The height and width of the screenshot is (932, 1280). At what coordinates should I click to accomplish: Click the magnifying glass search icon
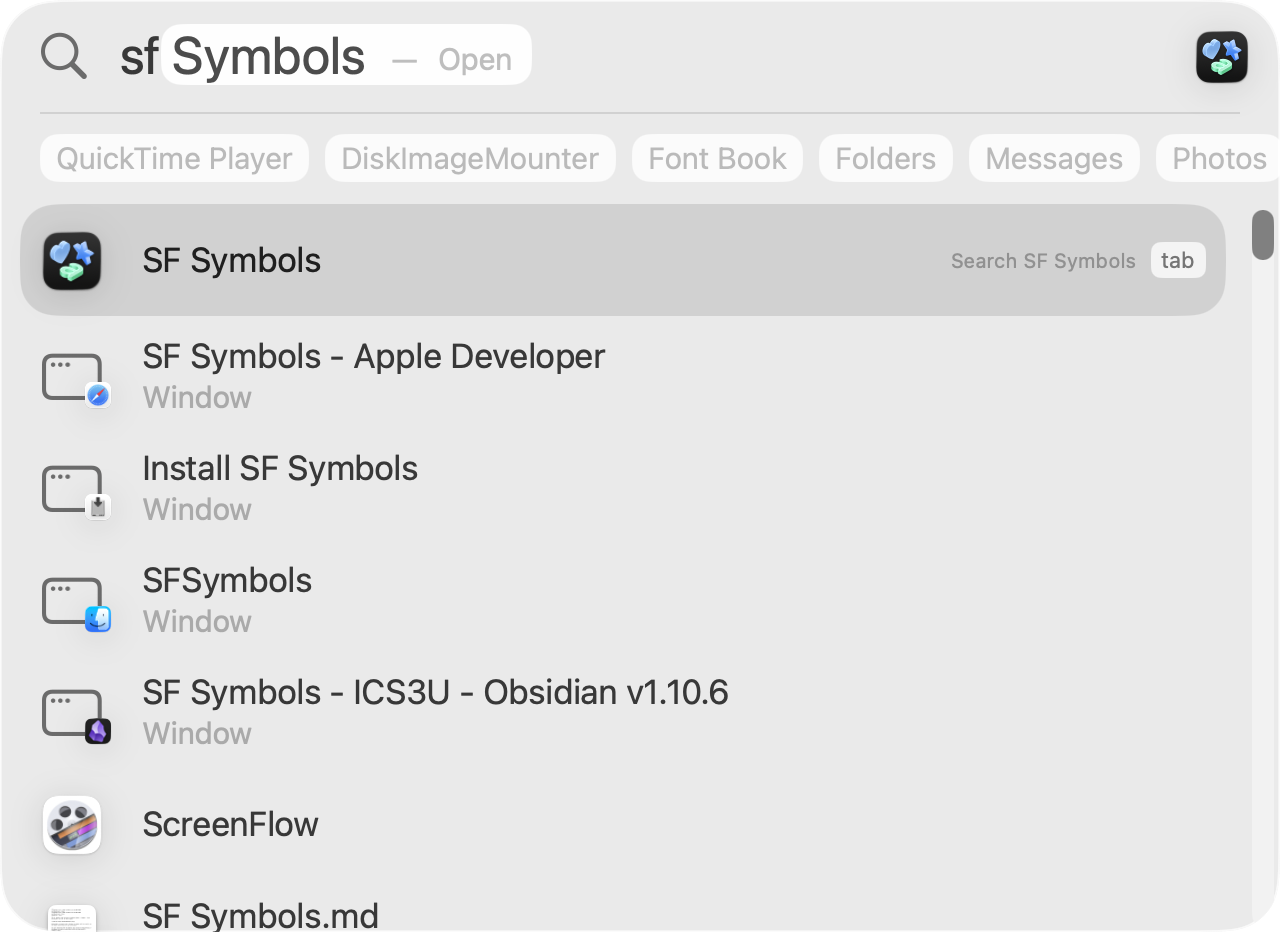click(x=64, y=56)
